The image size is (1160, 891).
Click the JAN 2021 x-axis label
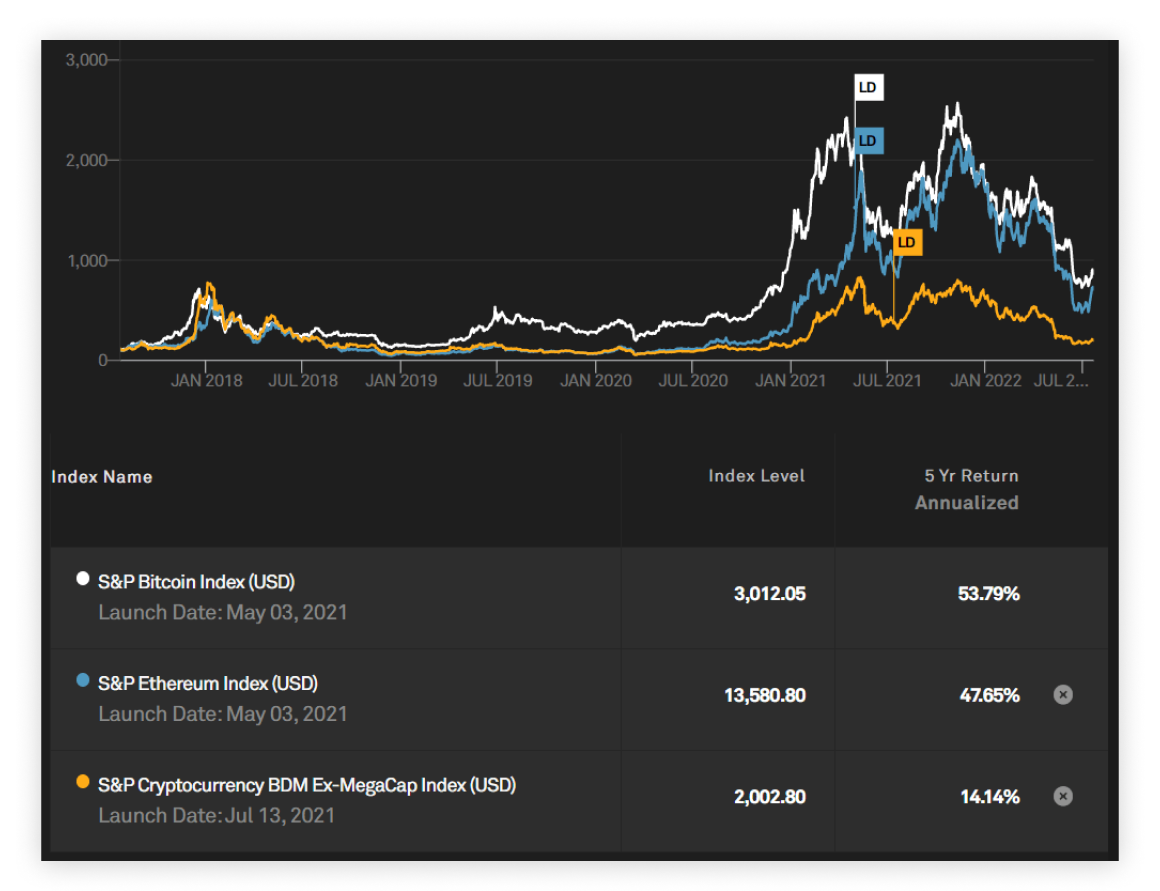point(792,381)
